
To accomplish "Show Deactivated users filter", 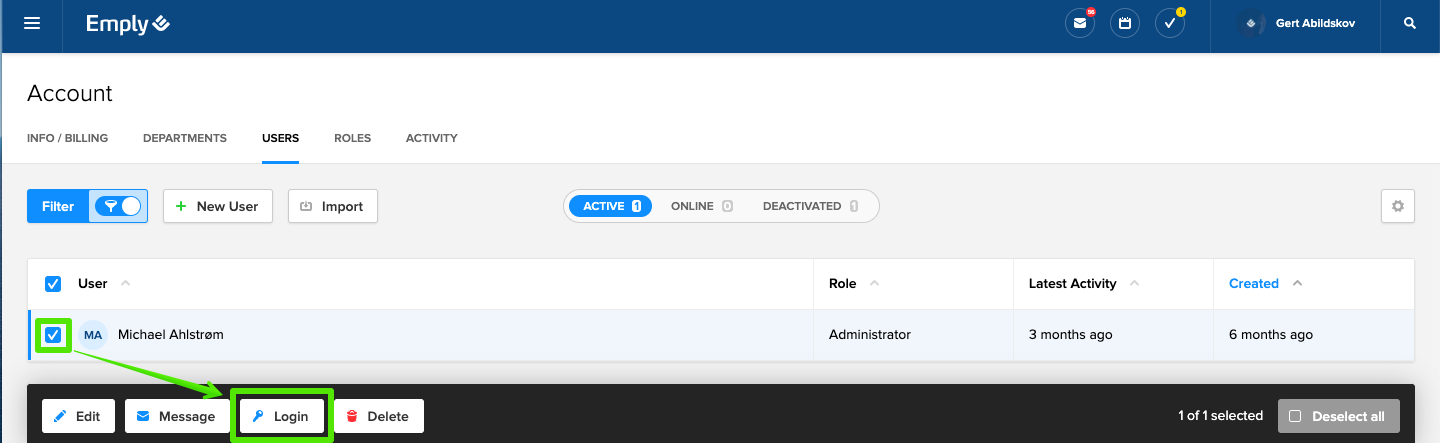I will pos(810,206).
